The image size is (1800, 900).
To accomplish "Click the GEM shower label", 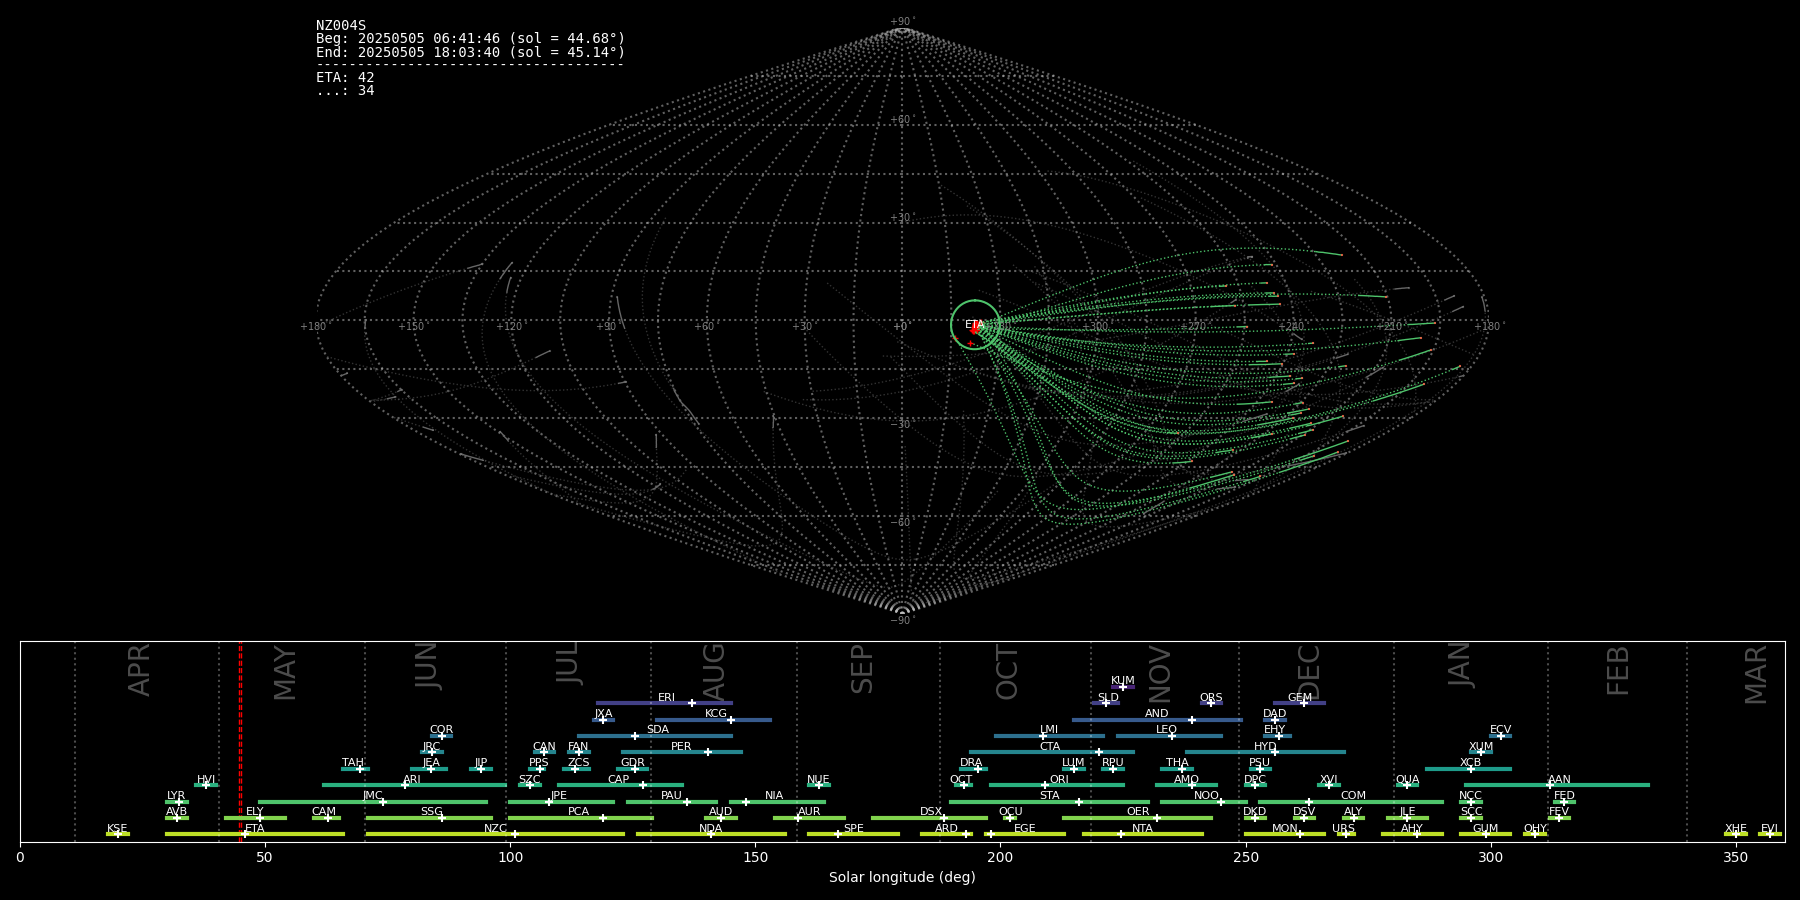I will point(1299,698).
